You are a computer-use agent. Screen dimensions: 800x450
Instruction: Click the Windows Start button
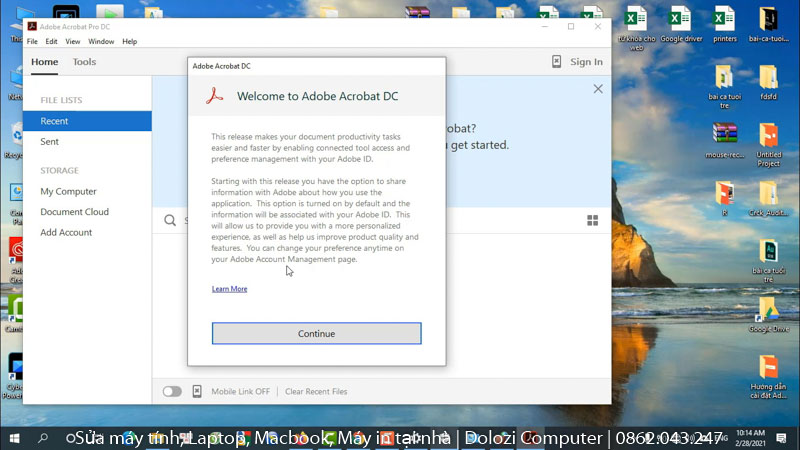click(x=14, y=438)
